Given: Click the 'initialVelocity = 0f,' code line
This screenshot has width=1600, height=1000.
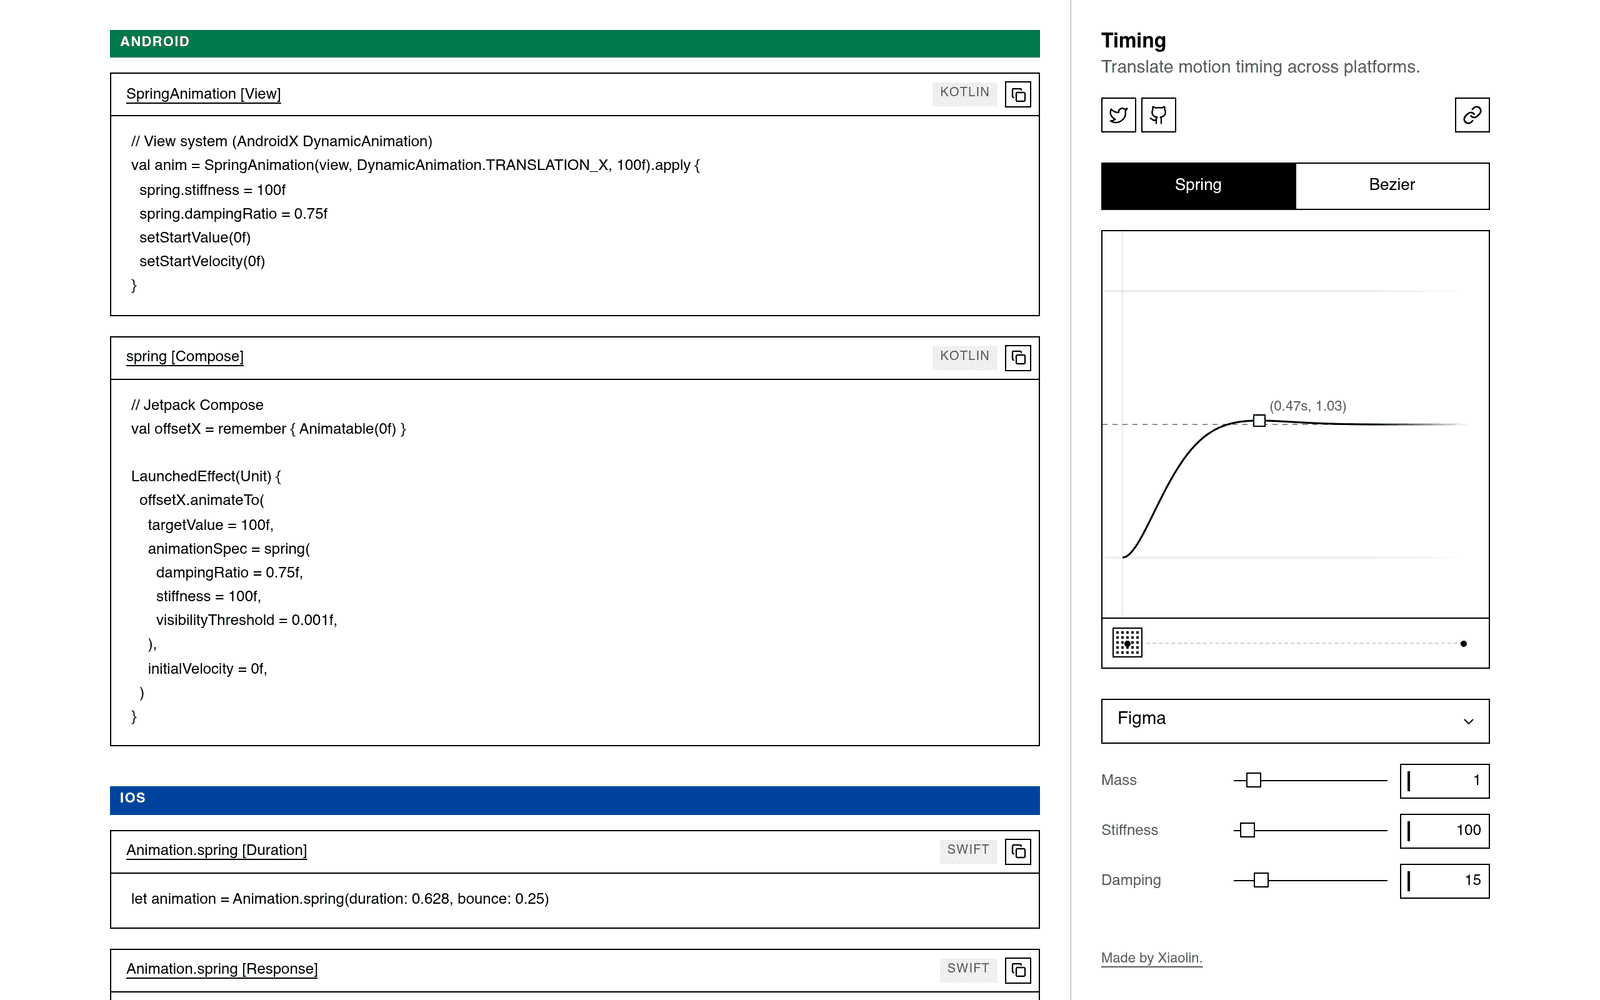Looking at the screenshot, I should point(207,669).
